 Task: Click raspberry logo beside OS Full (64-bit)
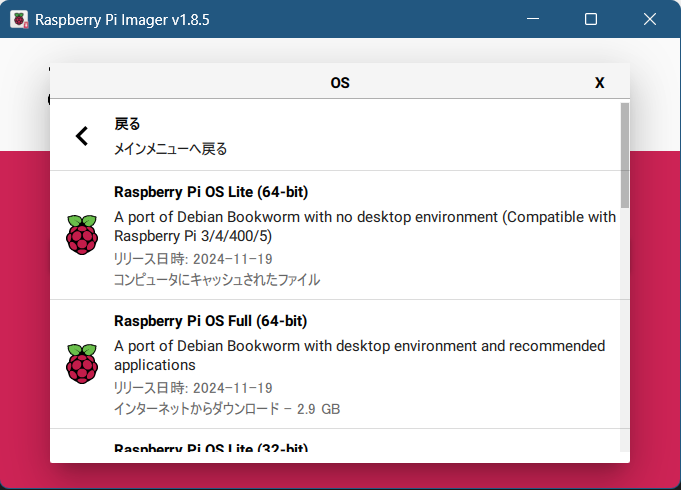(82, 364)
